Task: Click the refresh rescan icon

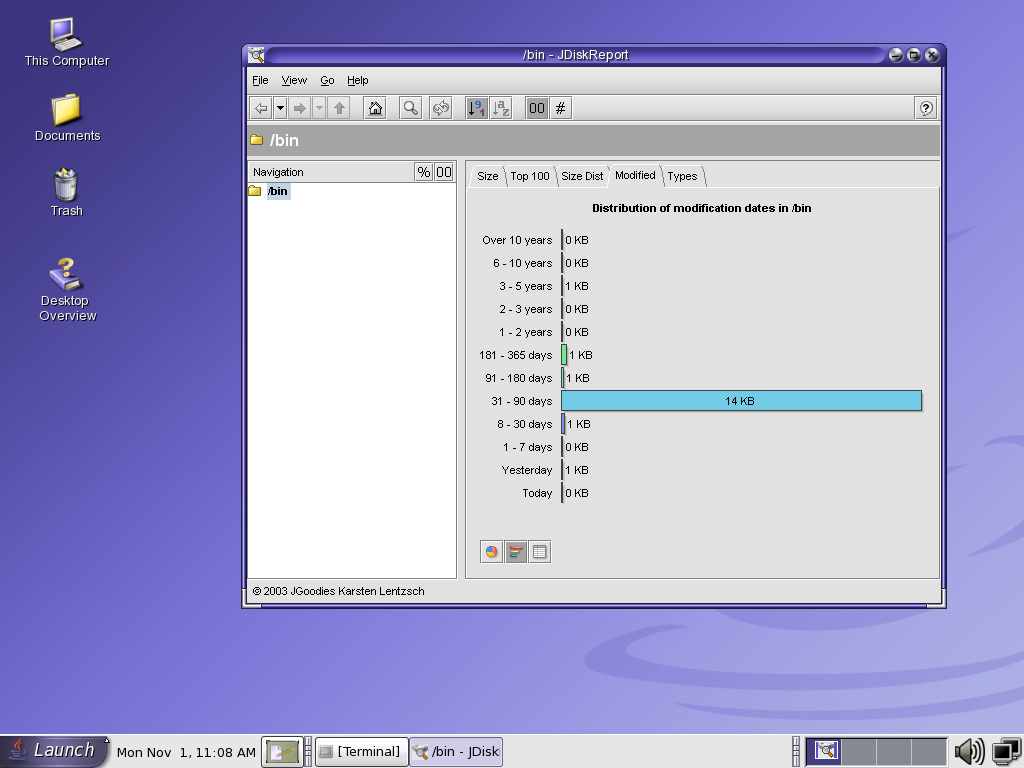Action: [441, 108]
